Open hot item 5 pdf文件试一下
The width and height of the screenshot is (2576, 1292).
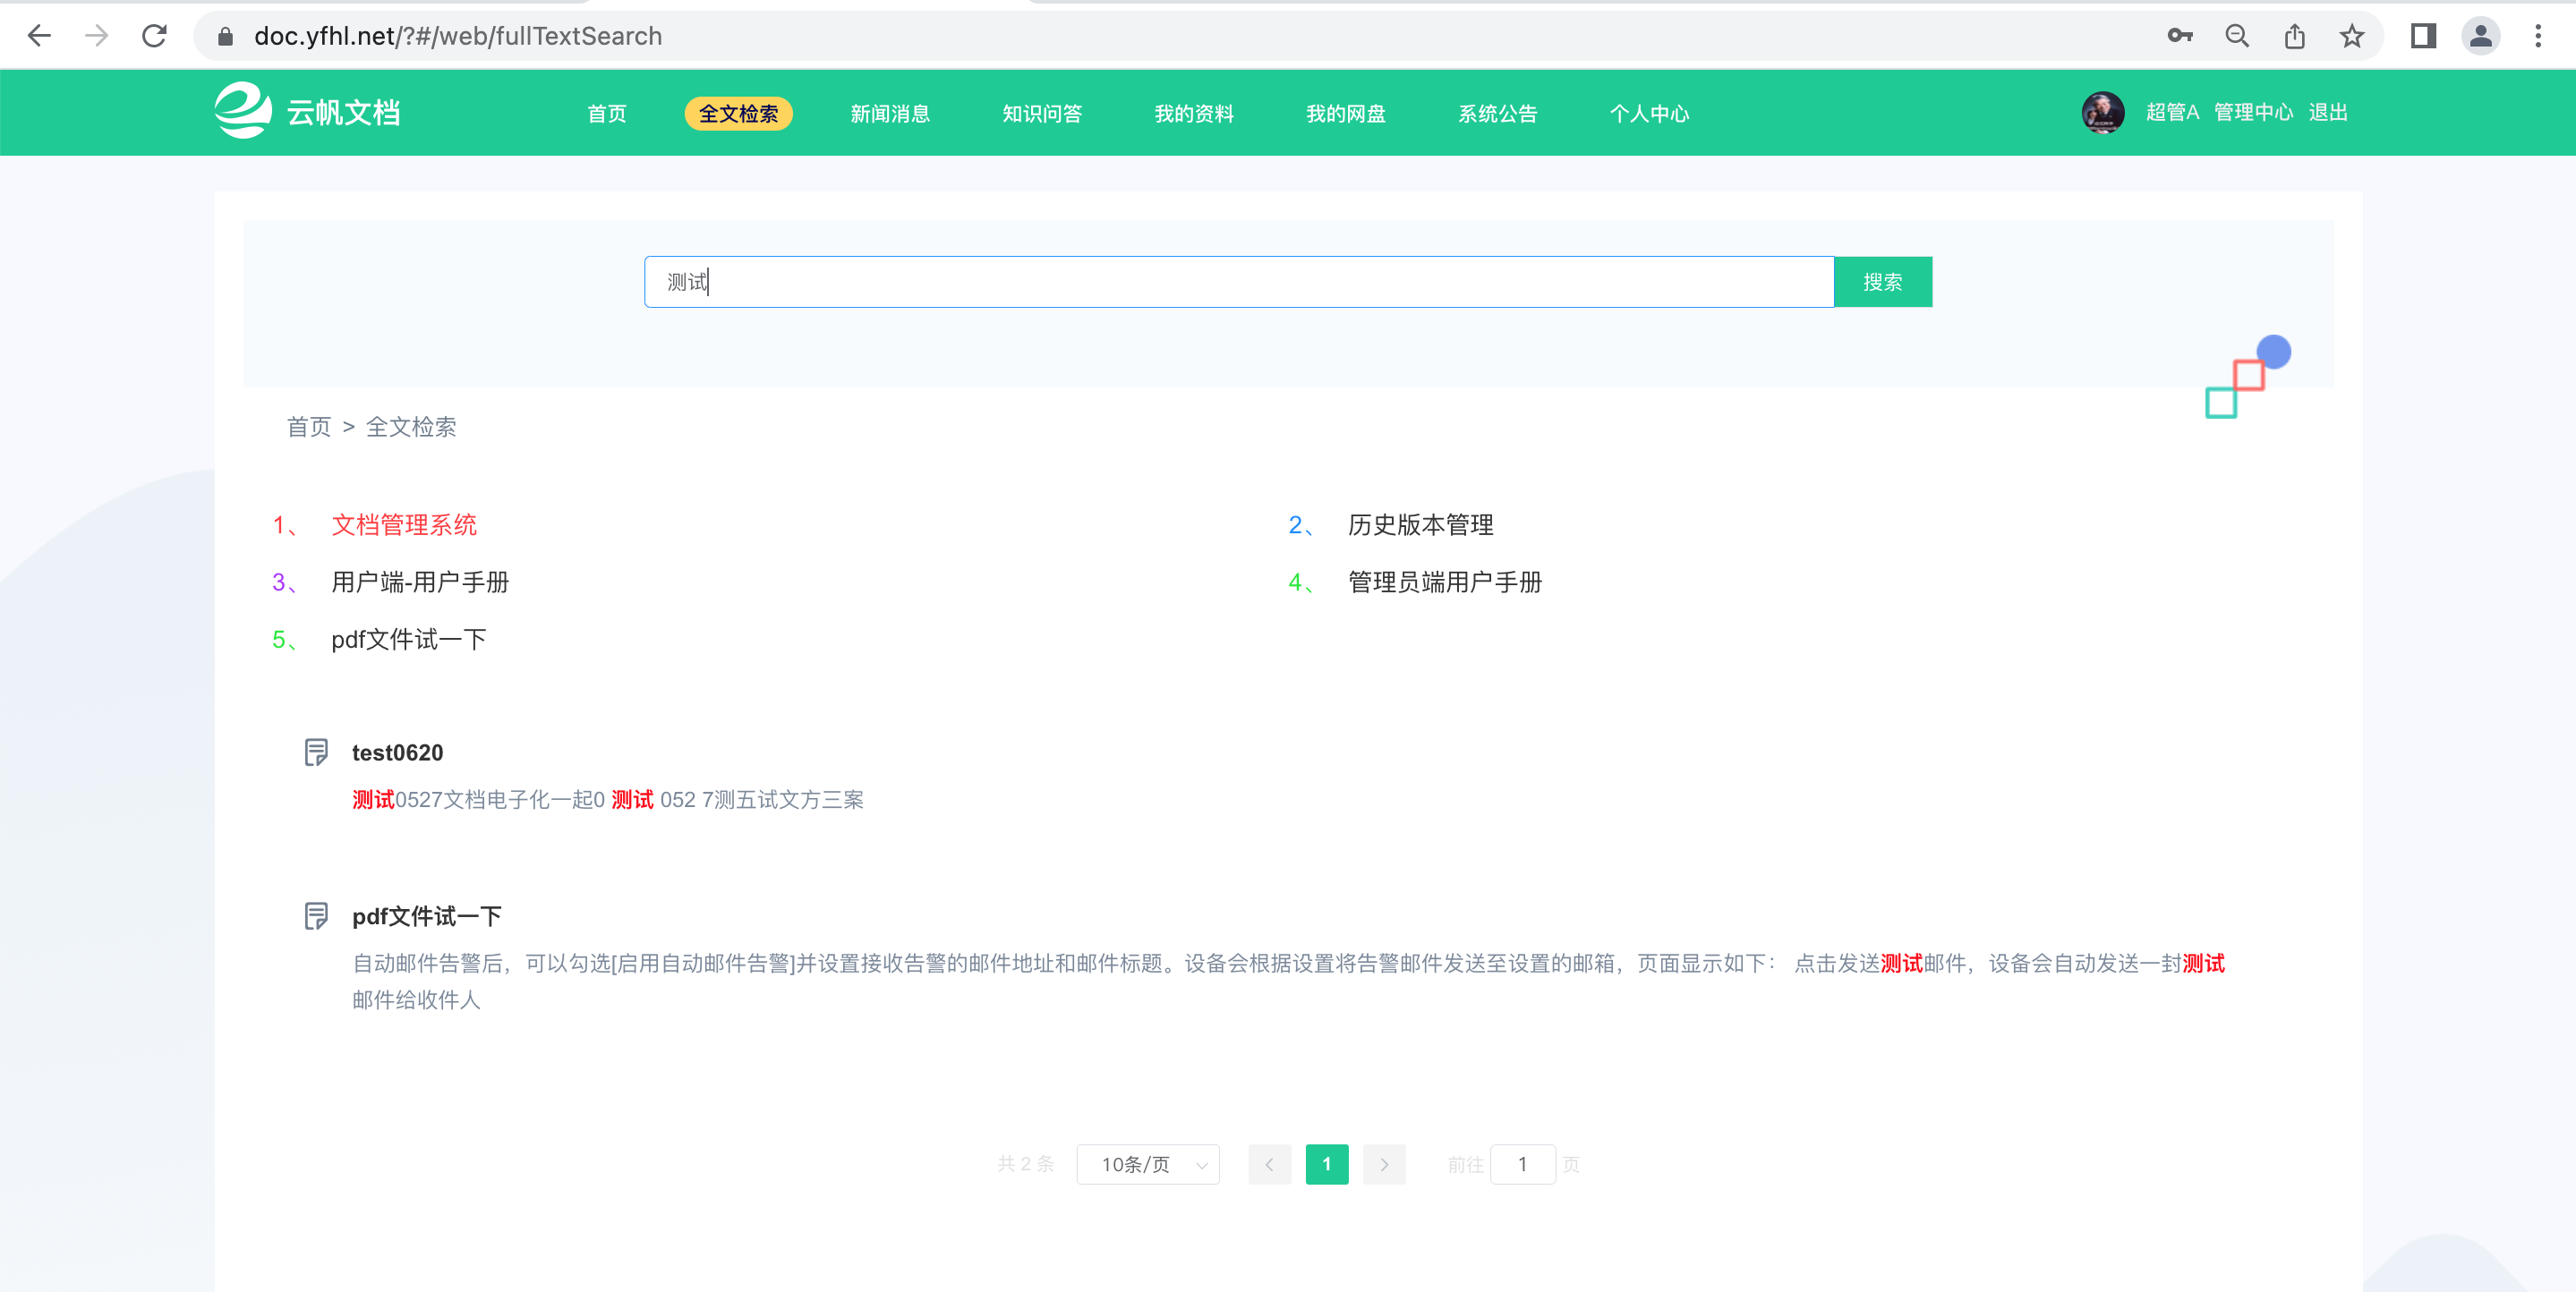click(x=409, y=640)
